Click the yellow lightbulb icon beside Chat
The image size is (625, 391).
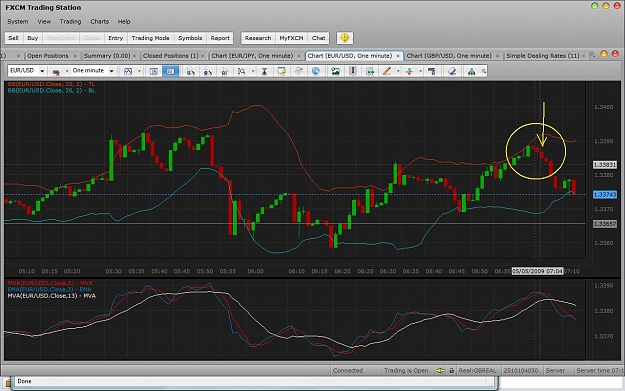point(345,38)
